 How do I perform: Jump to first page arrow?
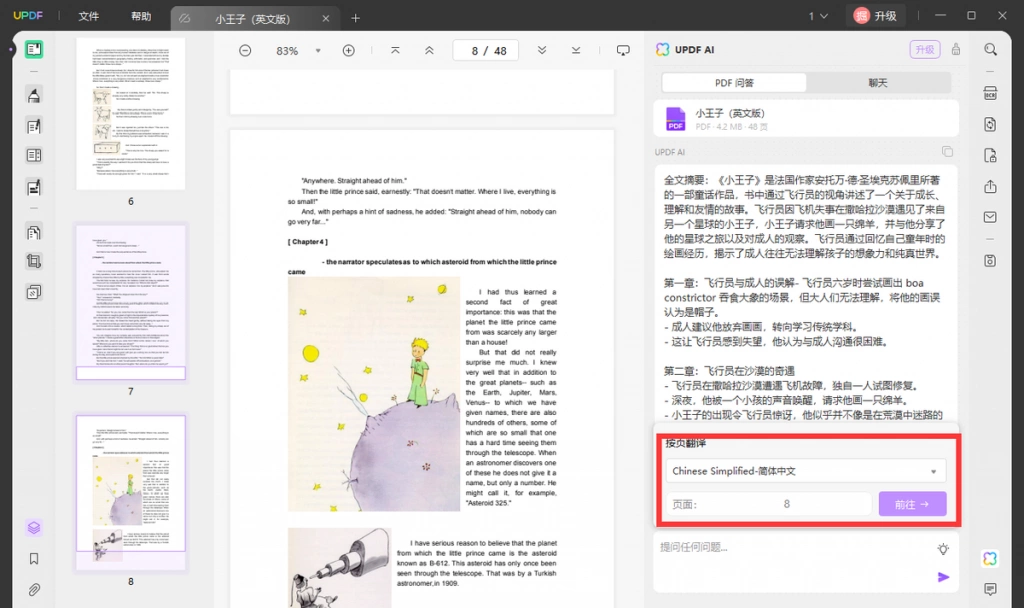pyautogui.click(x=395, y=50)
